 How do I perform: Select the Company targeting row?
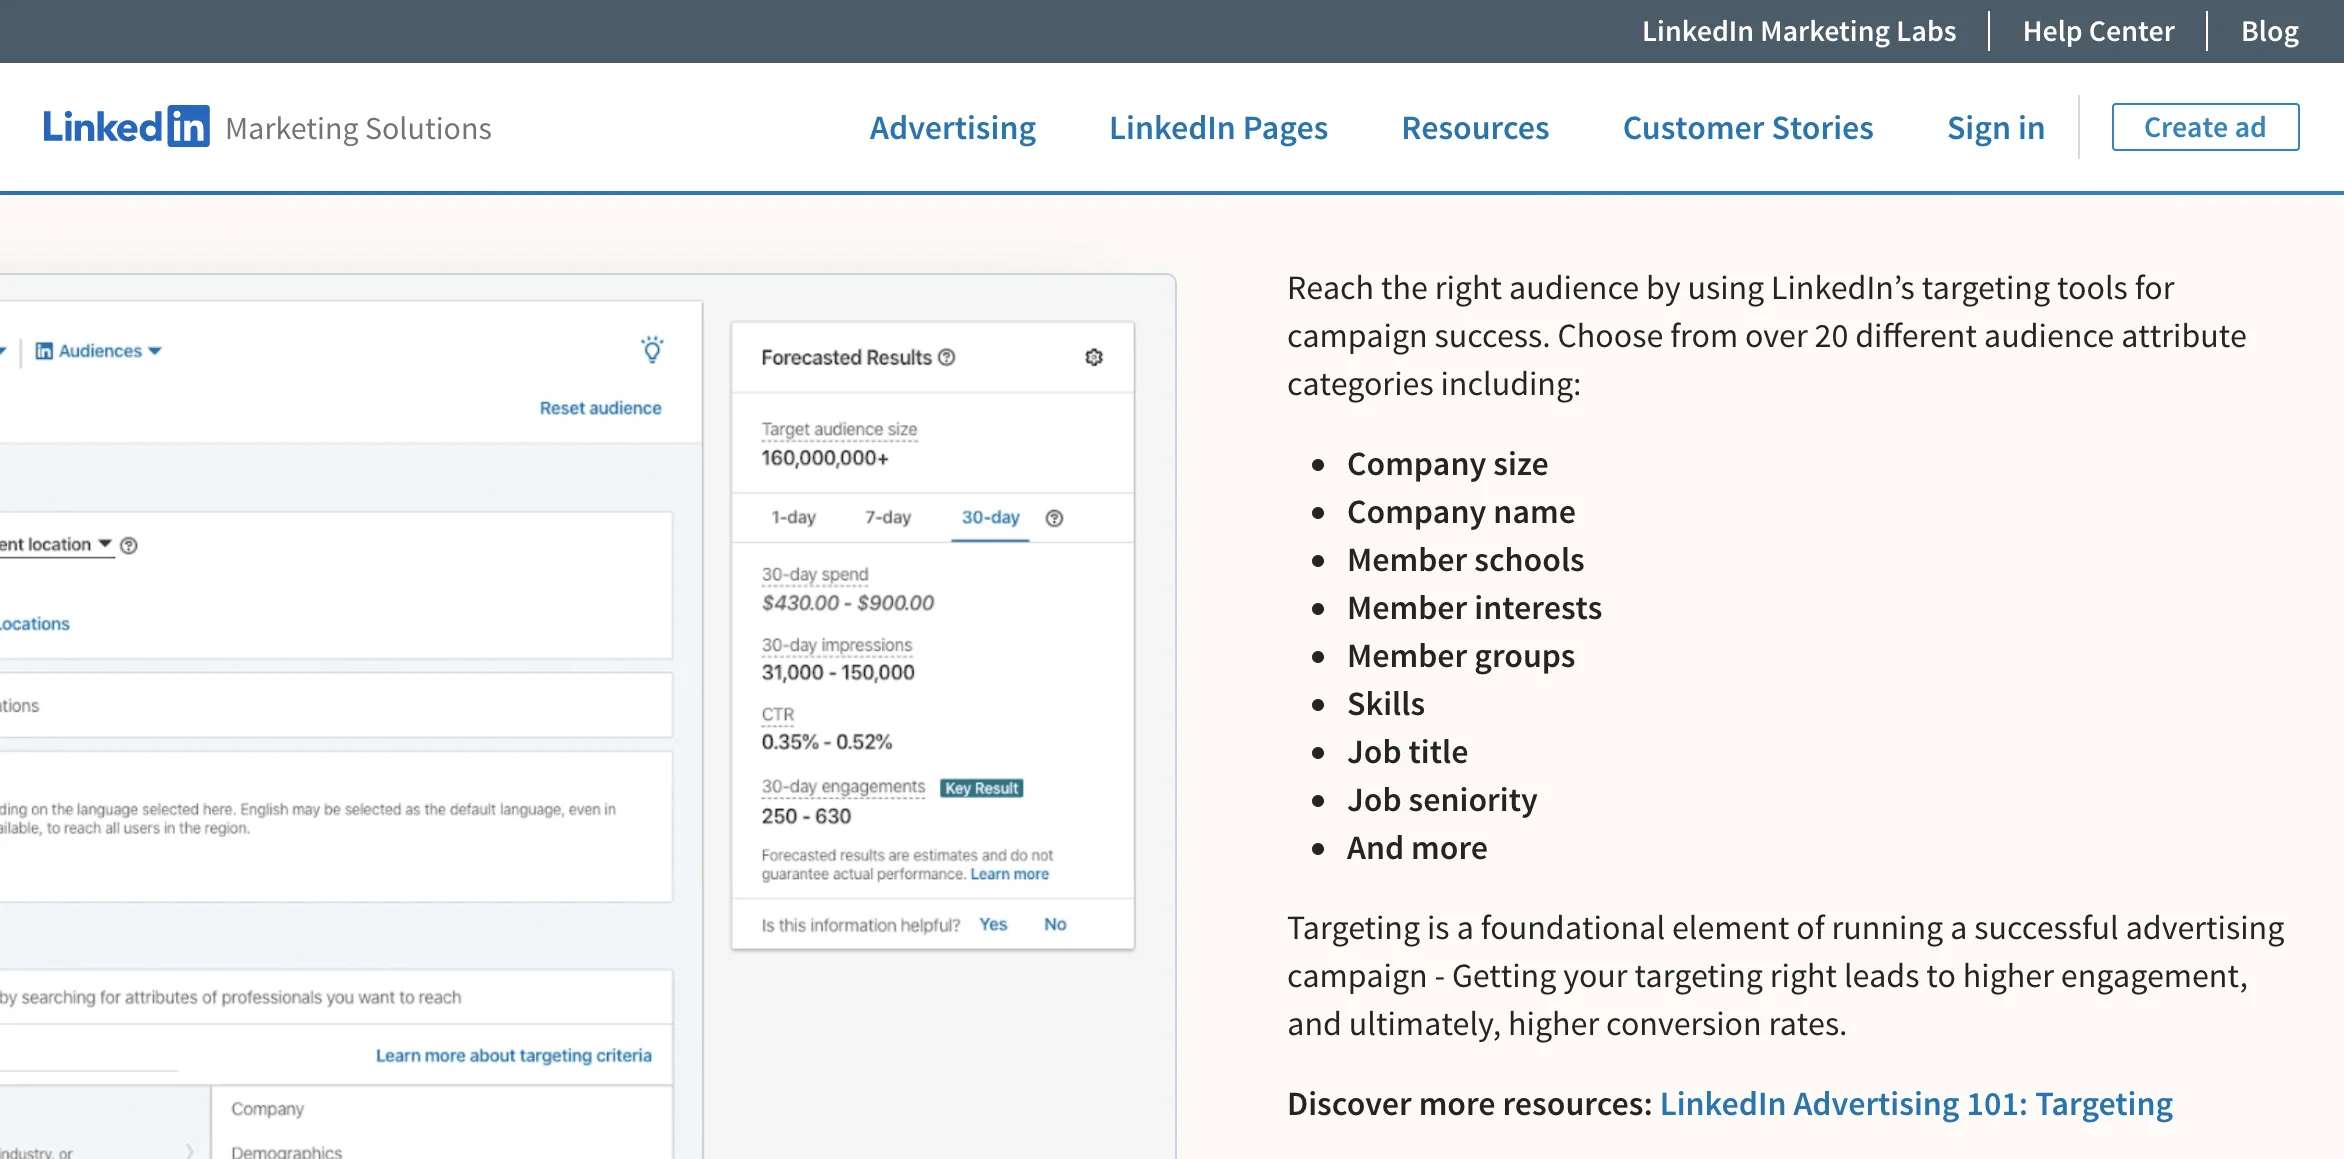[x=268, y=1108]
